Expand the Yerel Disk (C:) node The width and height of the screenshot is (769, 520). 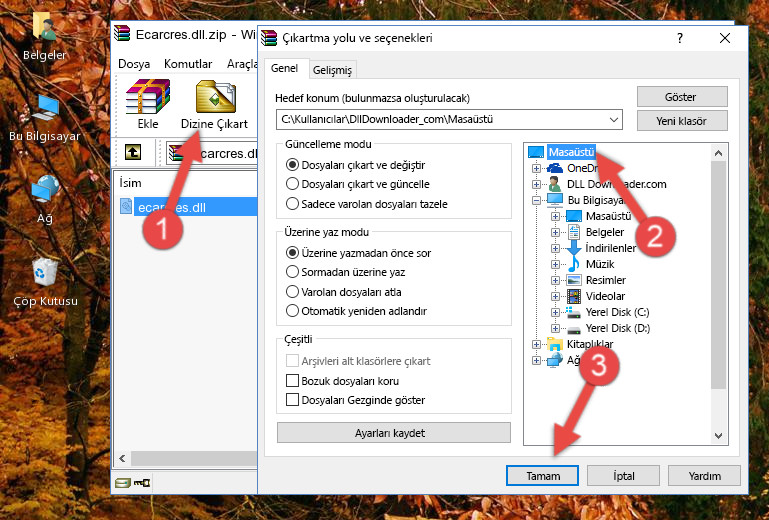555,312
